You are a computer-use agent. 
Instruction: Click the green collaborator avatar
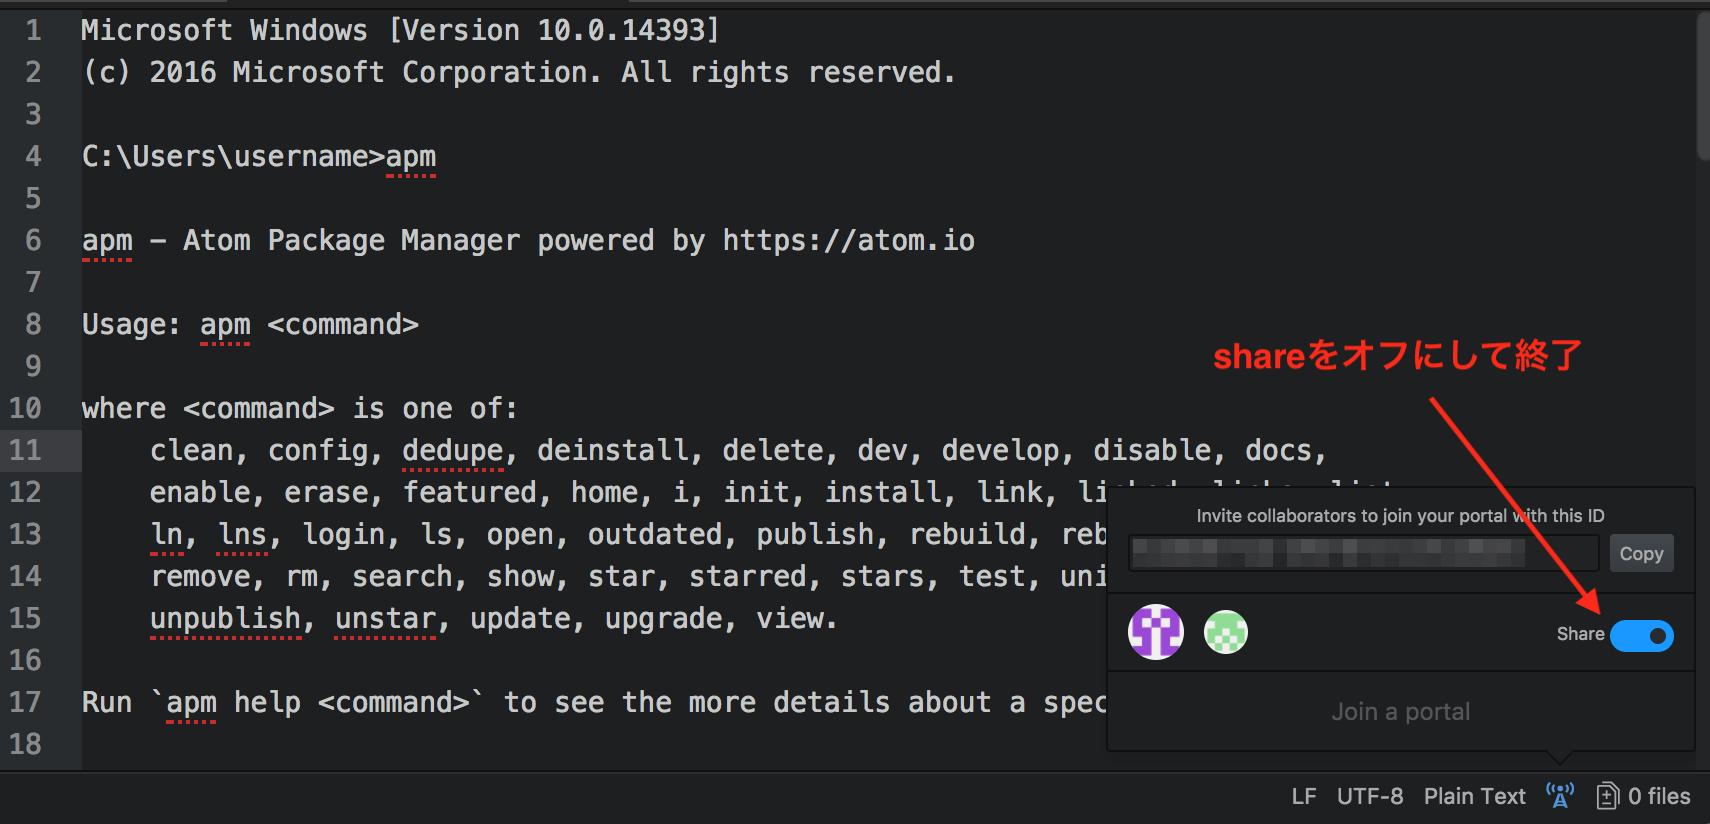(x=1226, y=632)
